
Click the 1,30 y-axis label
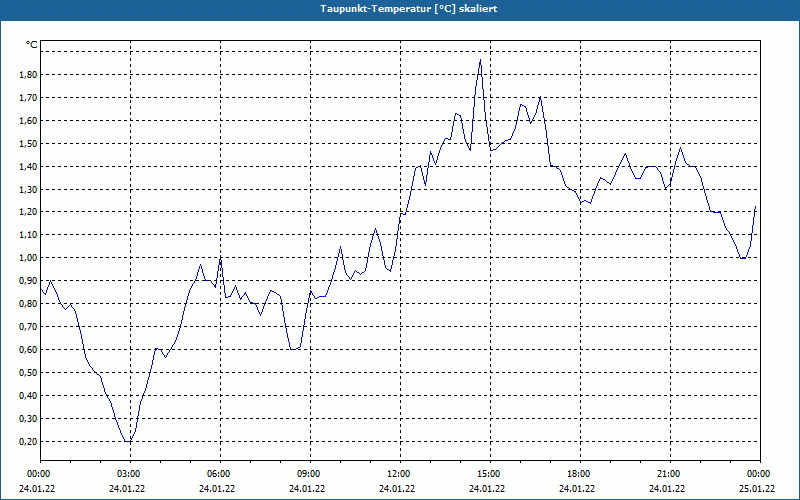pos(27,190)
